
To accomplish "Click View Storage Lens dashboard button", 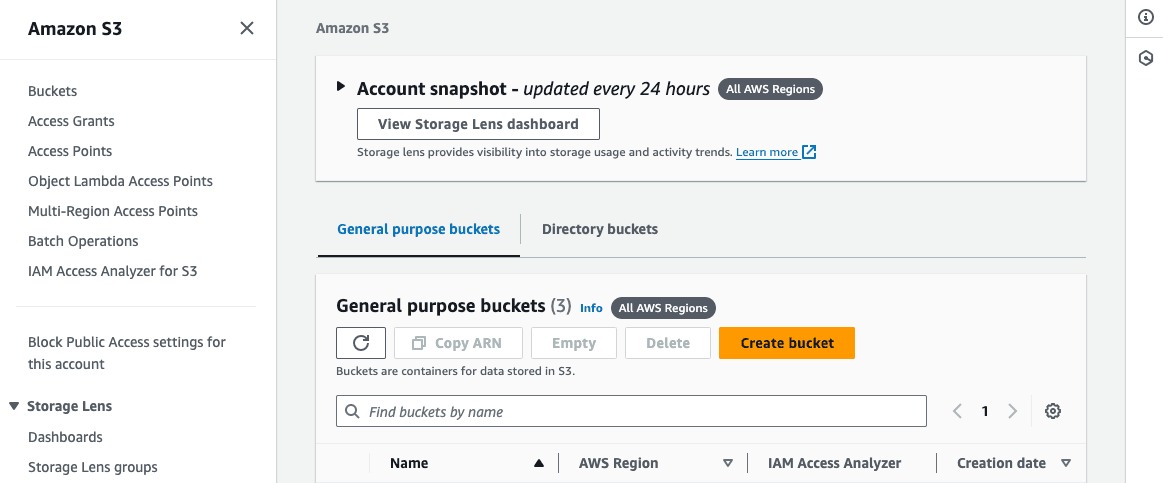I will coord(478,124).
